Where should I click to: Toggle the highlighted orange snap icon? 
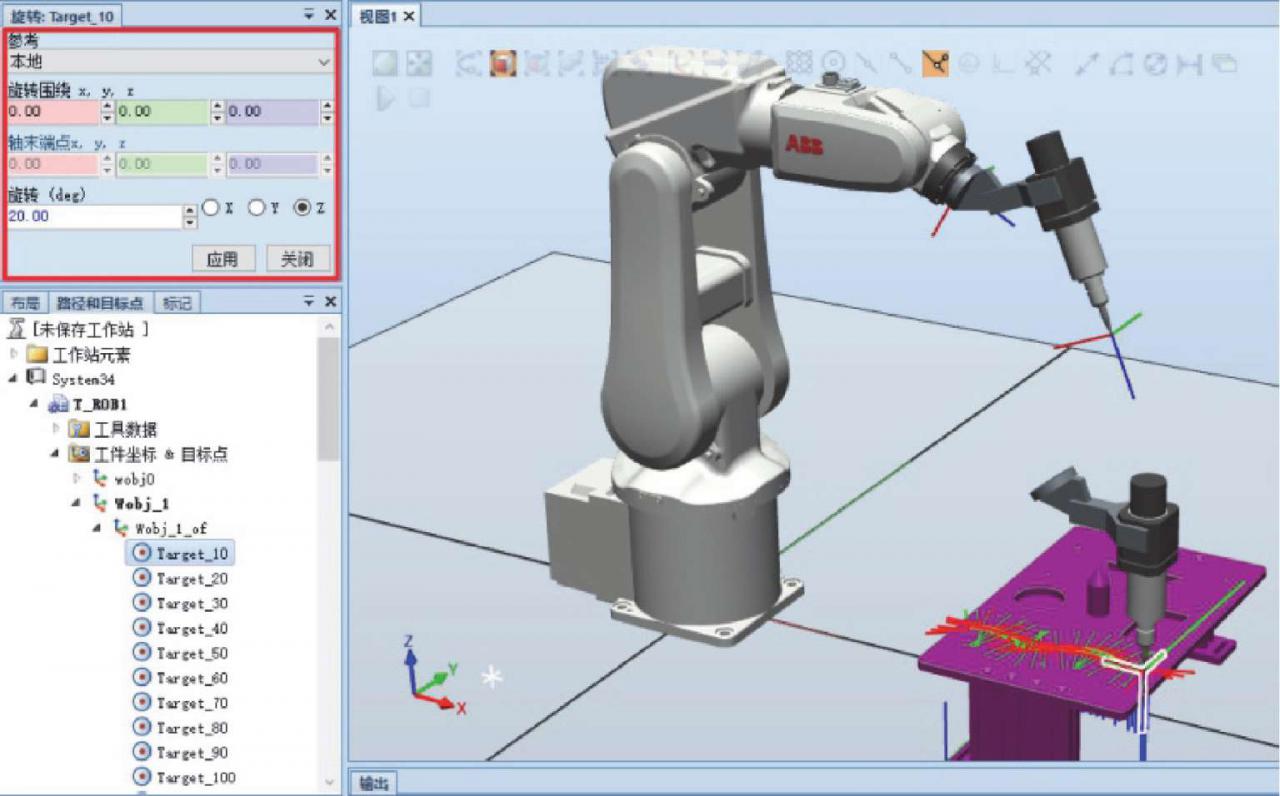935,64
